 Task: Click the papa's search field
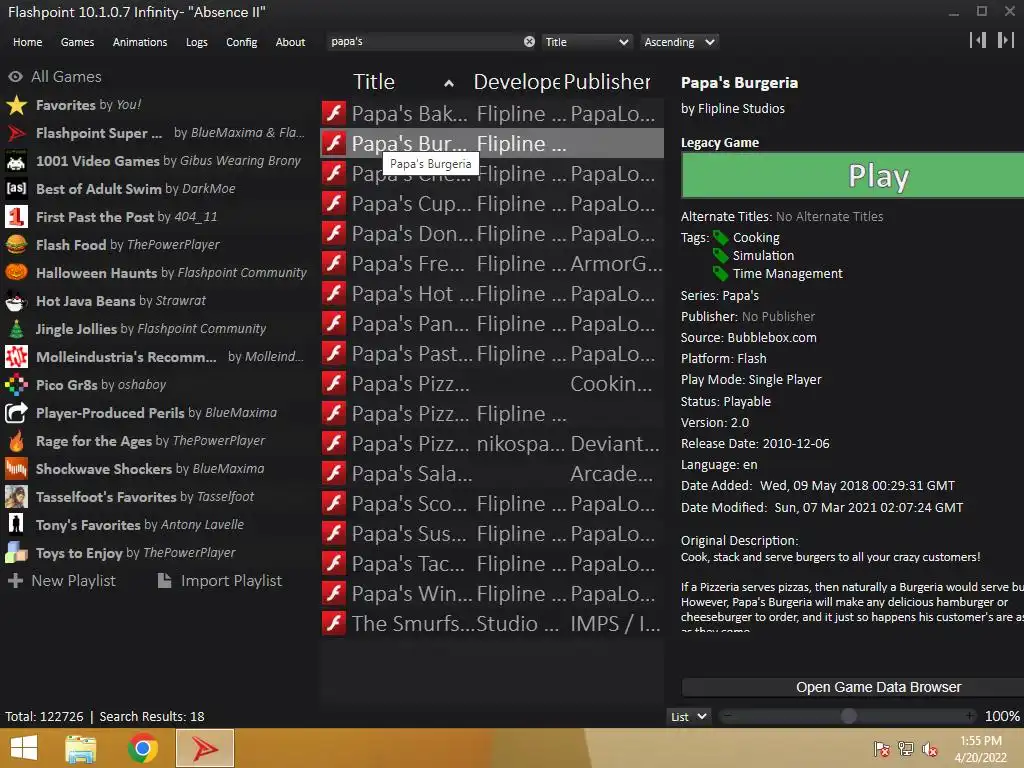click(x=424, y=42)
